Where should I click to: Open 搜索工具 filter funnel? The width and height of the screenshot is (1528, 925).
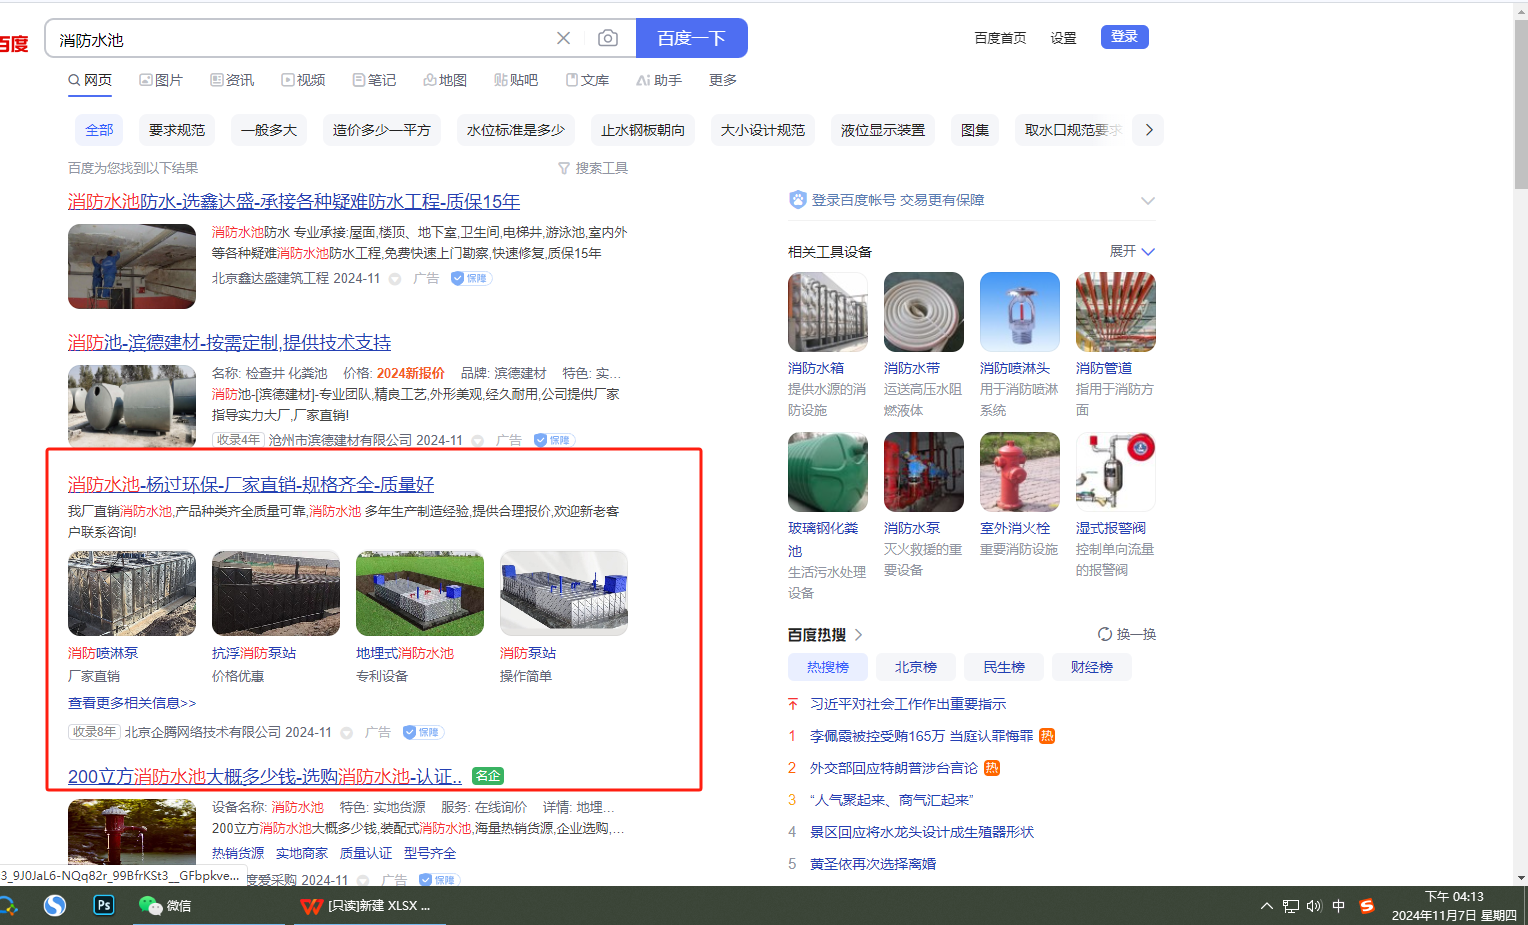(593, 168)
